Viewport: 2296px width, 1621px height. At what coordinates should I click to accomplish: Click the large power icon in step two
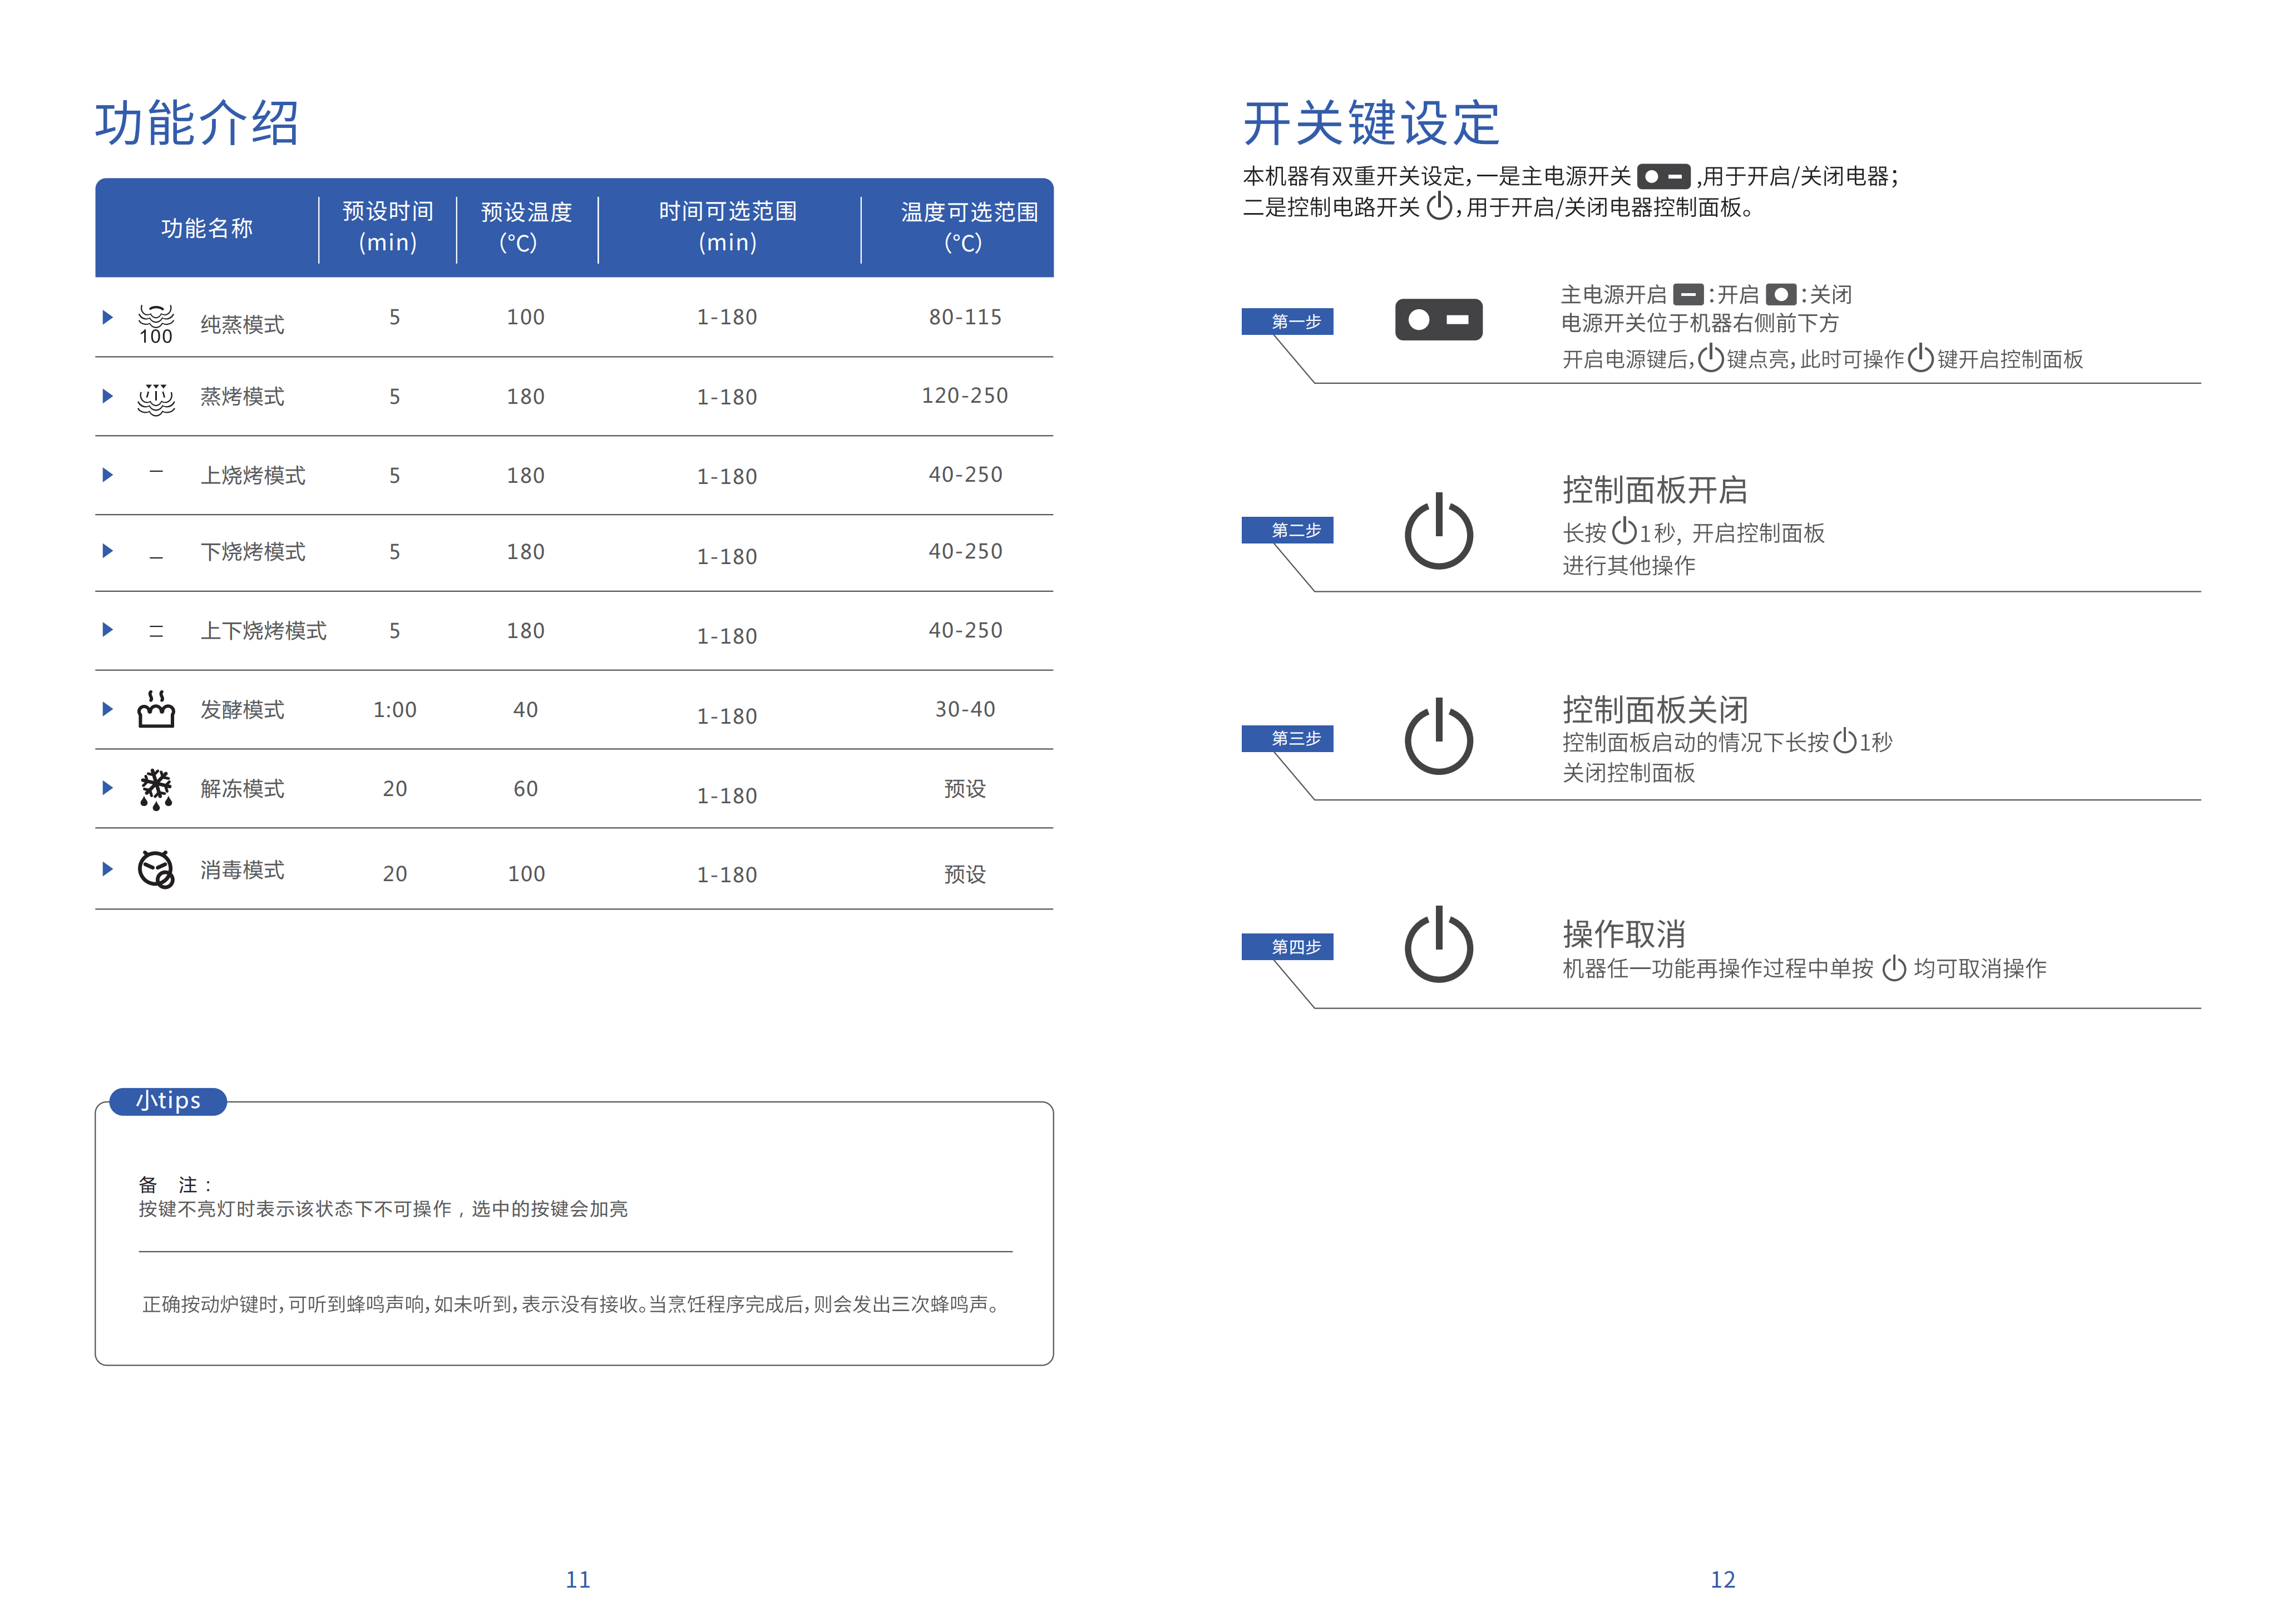click(1438, 532)
